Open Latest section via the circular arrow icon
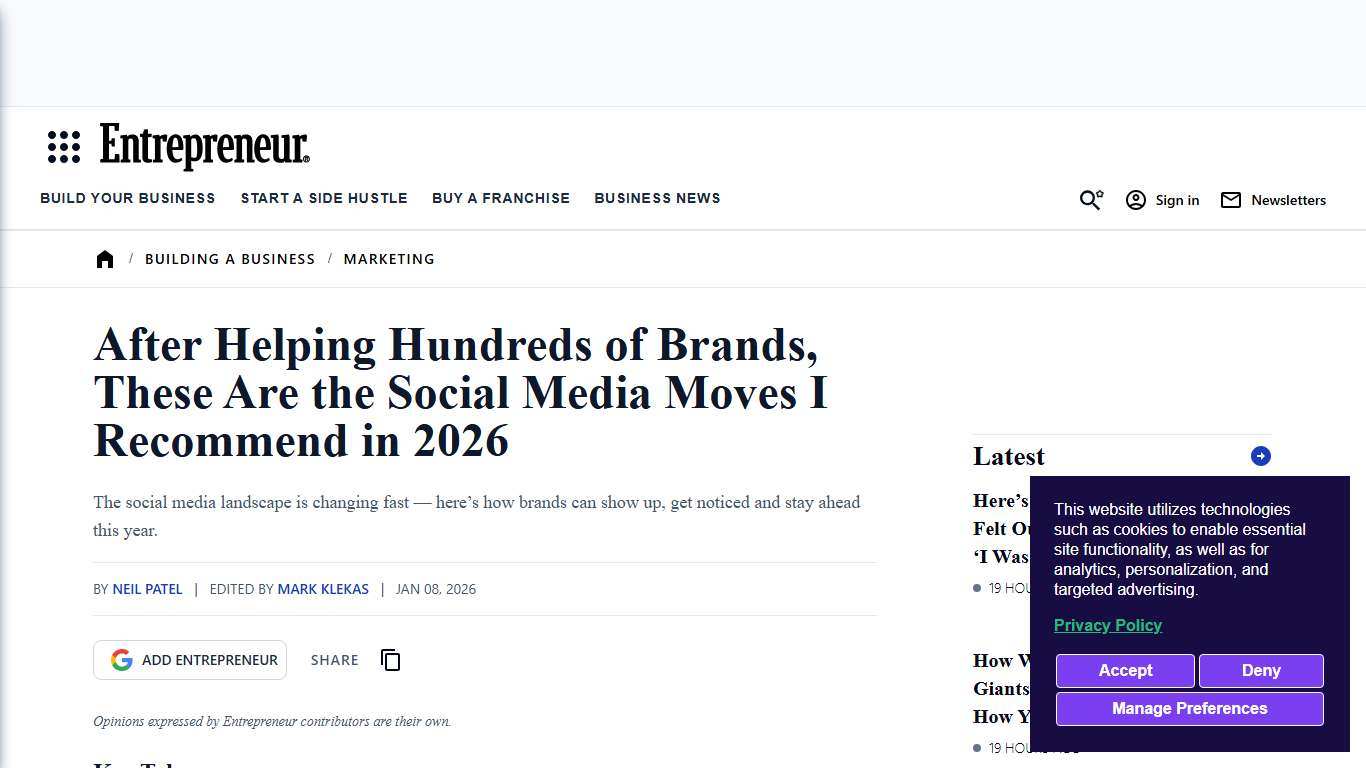This screenshot has height=768, width=1366. (1260, 456)
